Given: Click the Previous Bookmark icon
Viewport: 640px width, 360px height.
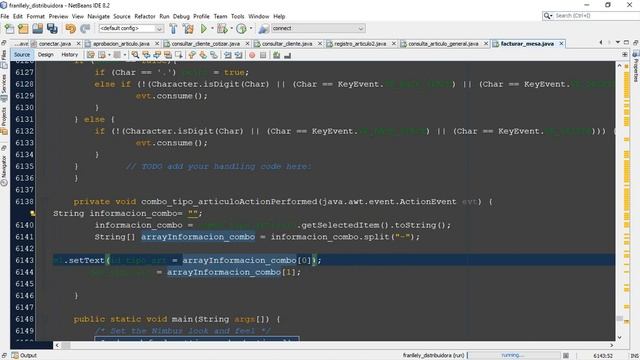Looking at the screenshot, I should pyautogui.click(x=192, y=55).
